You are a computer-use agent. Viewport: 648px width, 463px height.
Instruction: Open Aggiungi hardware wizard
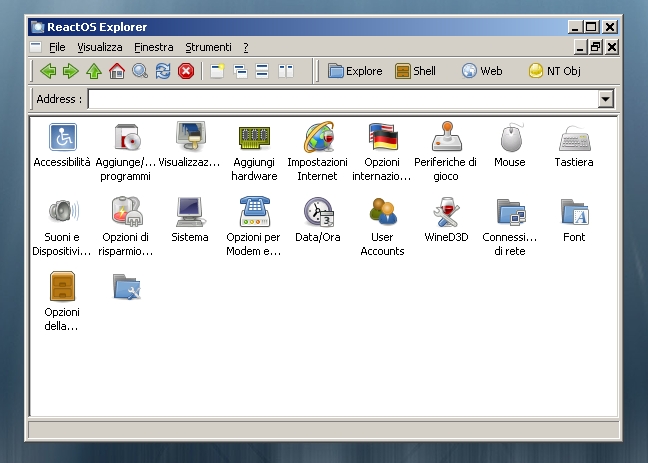[254, 152]
